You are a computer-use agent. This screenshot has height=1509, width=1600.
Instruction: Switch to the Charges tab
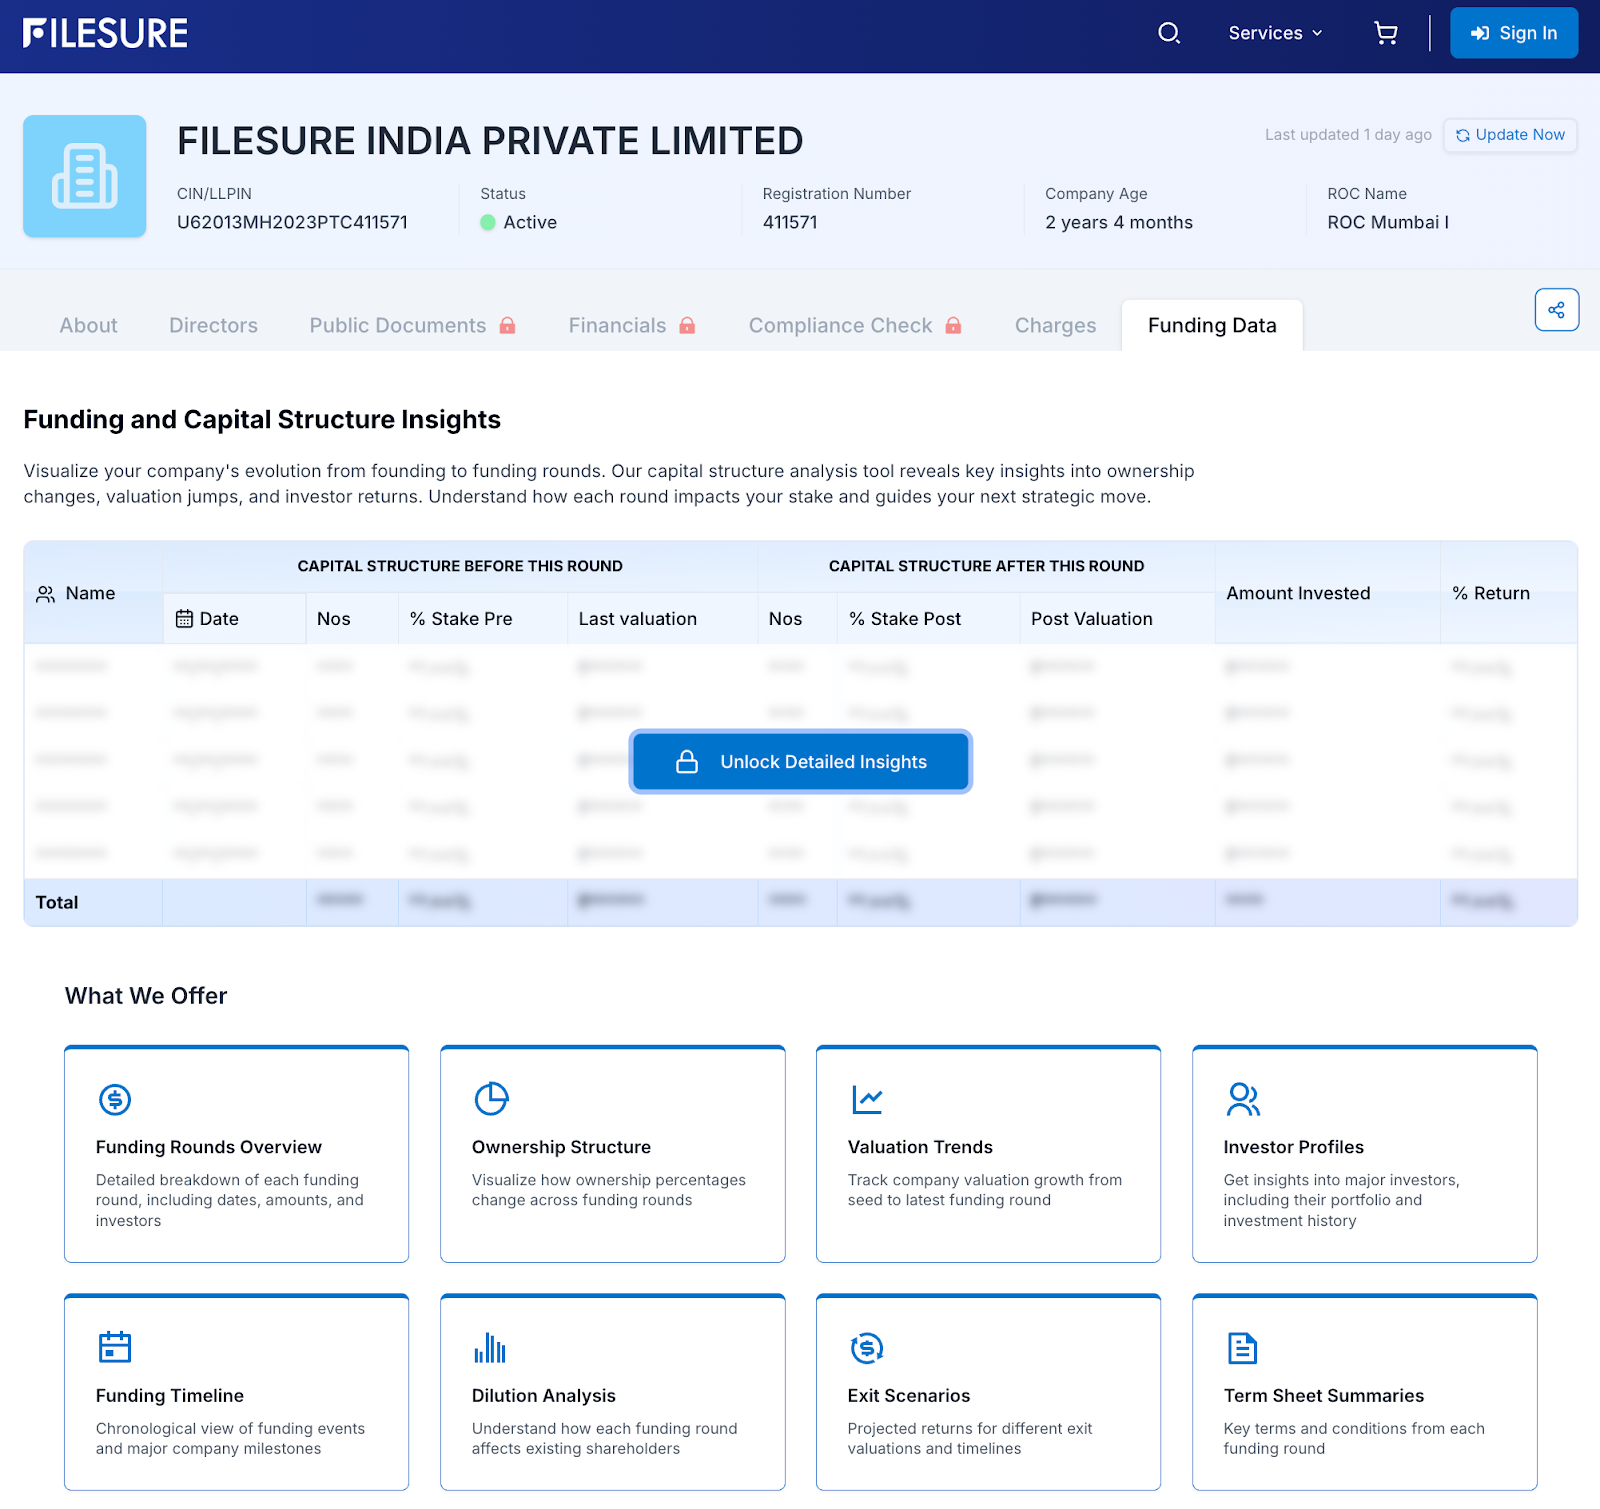[1055, 325]
